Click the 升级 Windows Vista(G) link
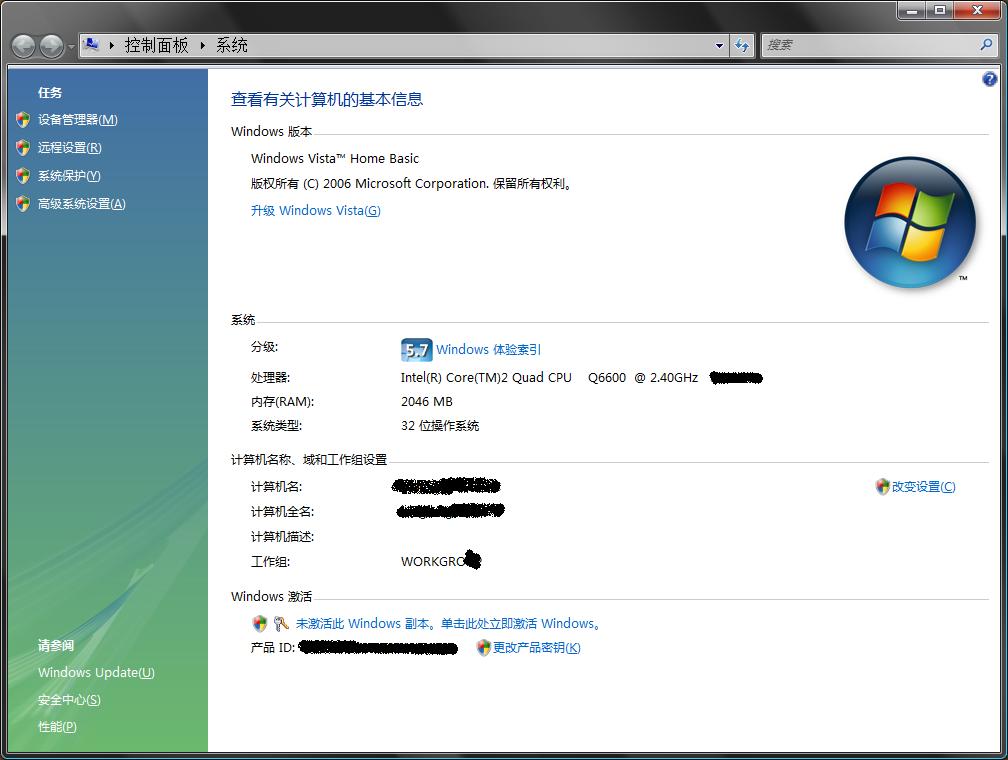This screenshot has width=1008, height=760. click(x=316, y=211)
